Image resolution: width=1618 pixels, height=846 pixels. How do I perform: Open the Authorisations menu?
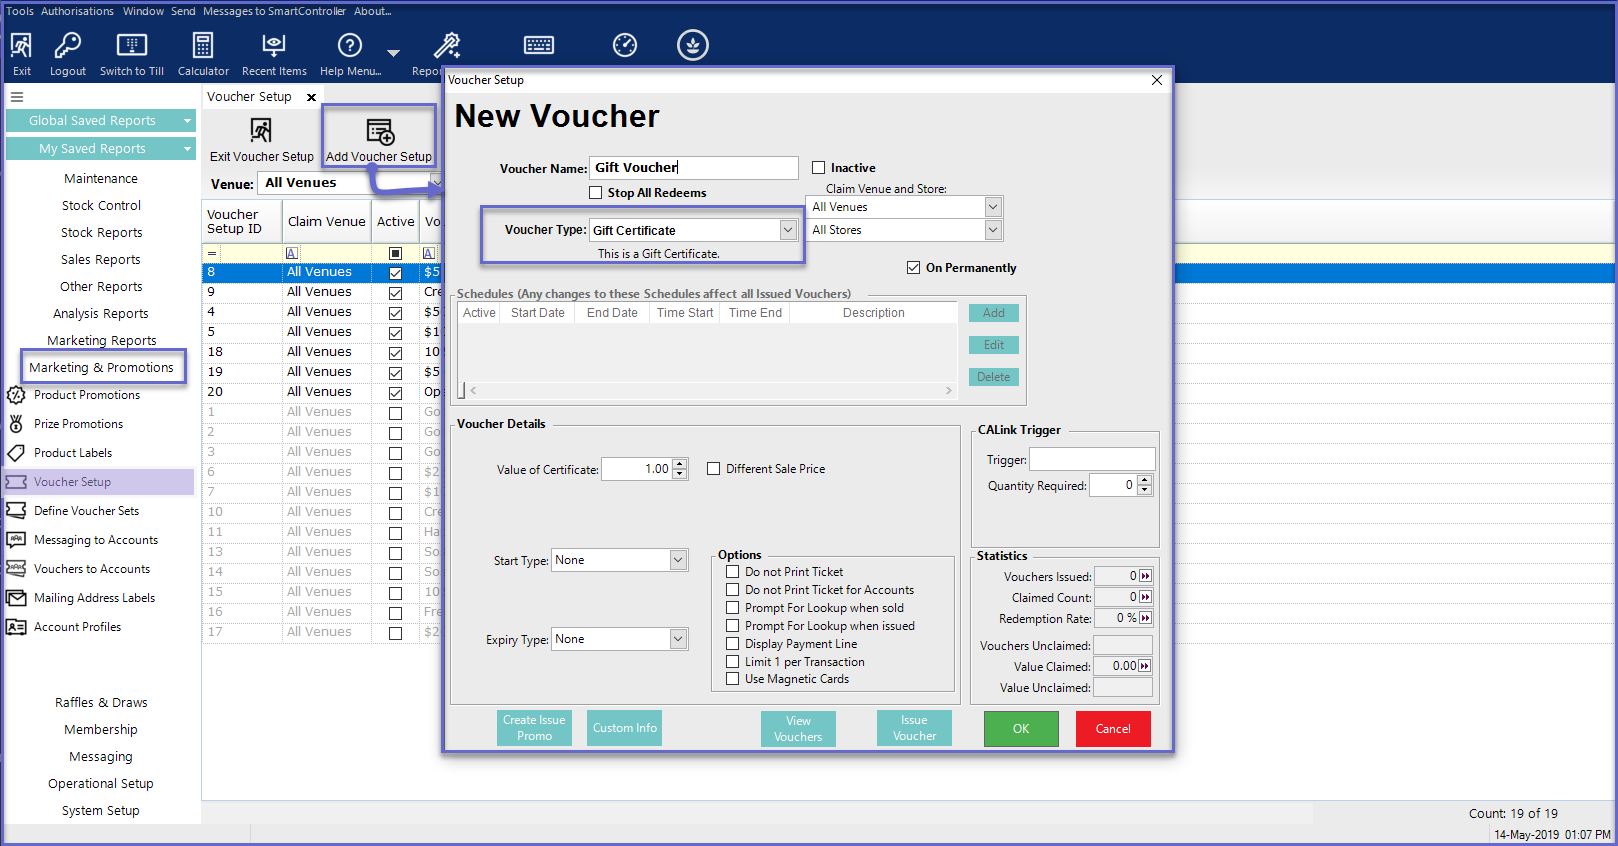77,11
